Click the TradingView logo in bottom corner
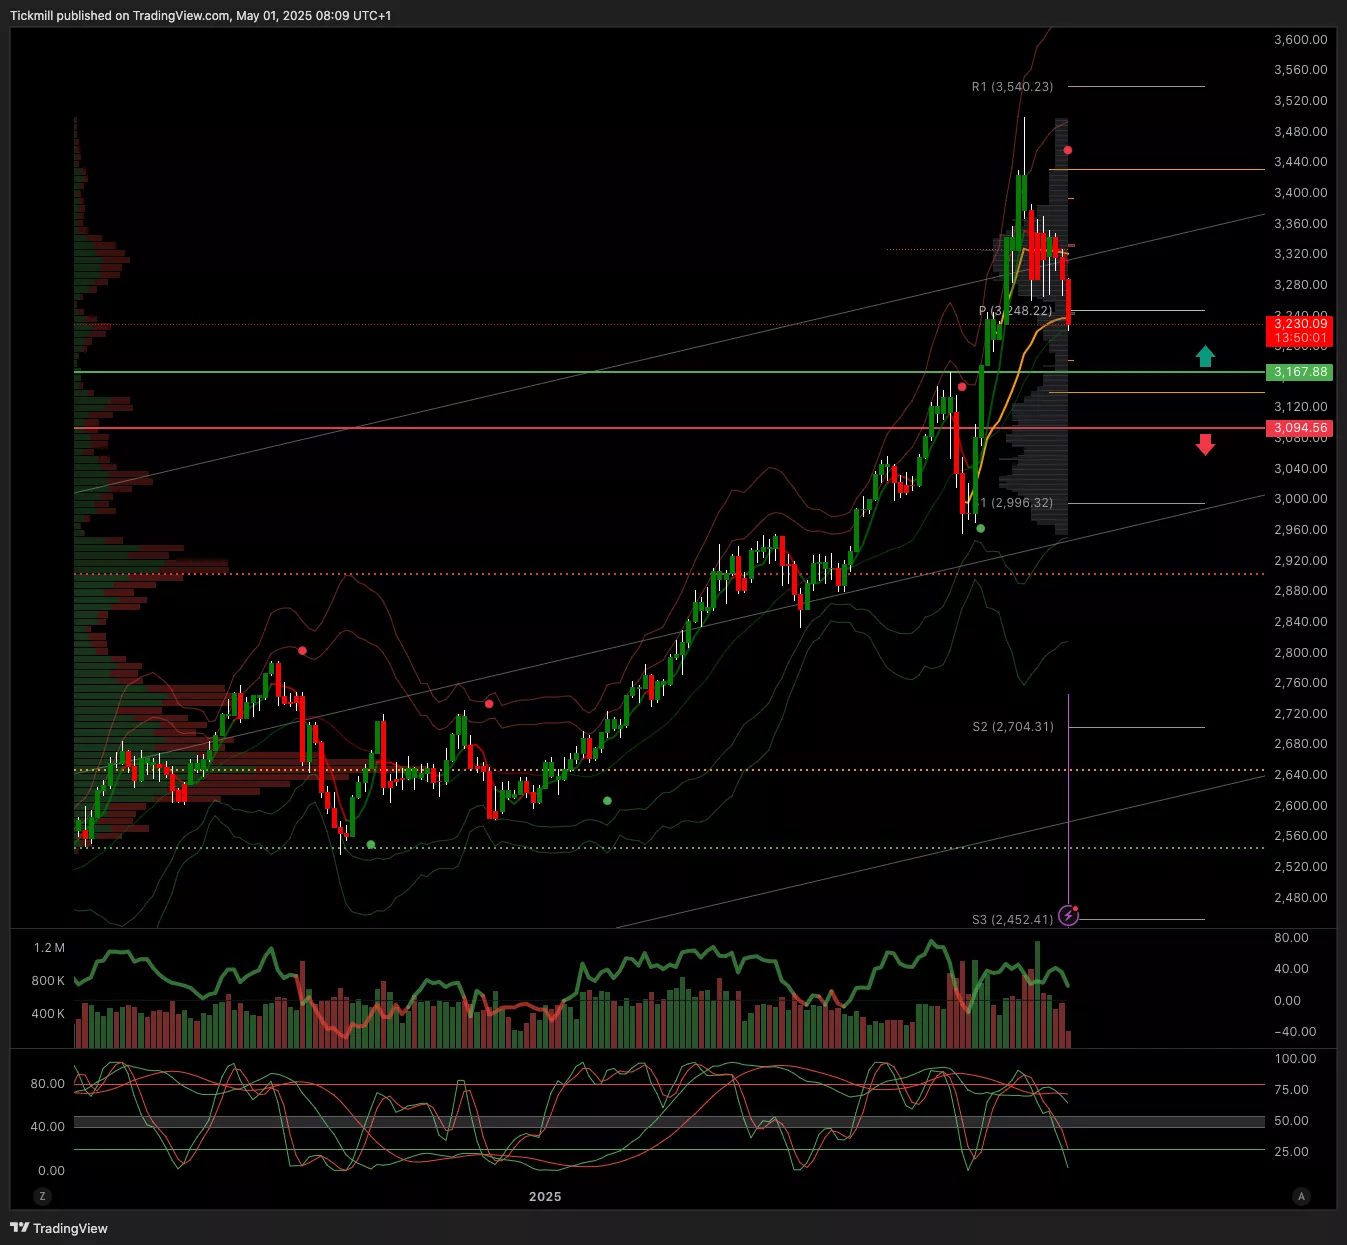 tap(59, 1228)
